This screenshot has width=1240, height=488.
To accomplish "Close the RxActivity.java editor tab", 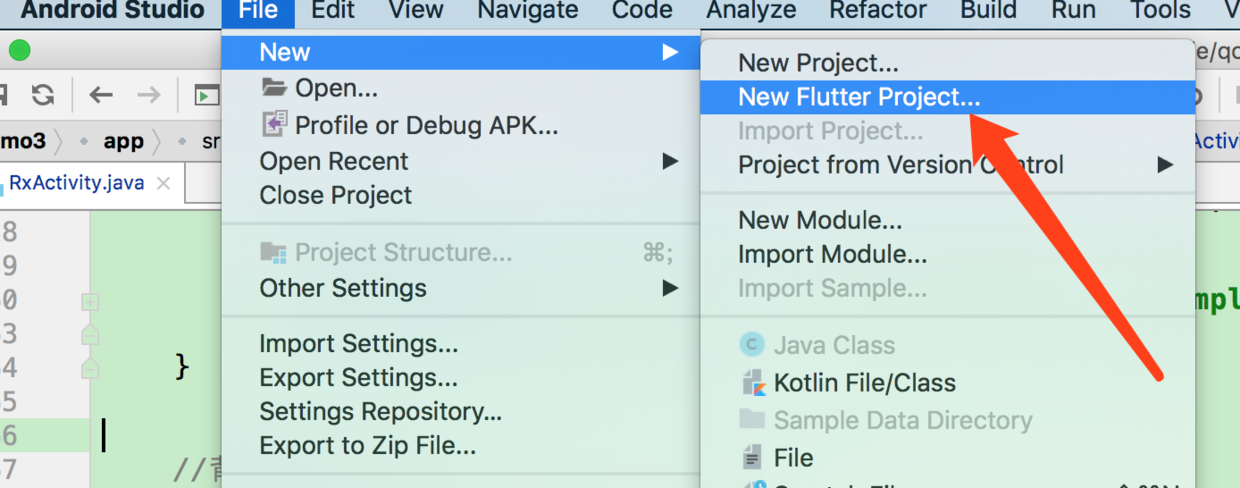I will click(x=164, y=184).
